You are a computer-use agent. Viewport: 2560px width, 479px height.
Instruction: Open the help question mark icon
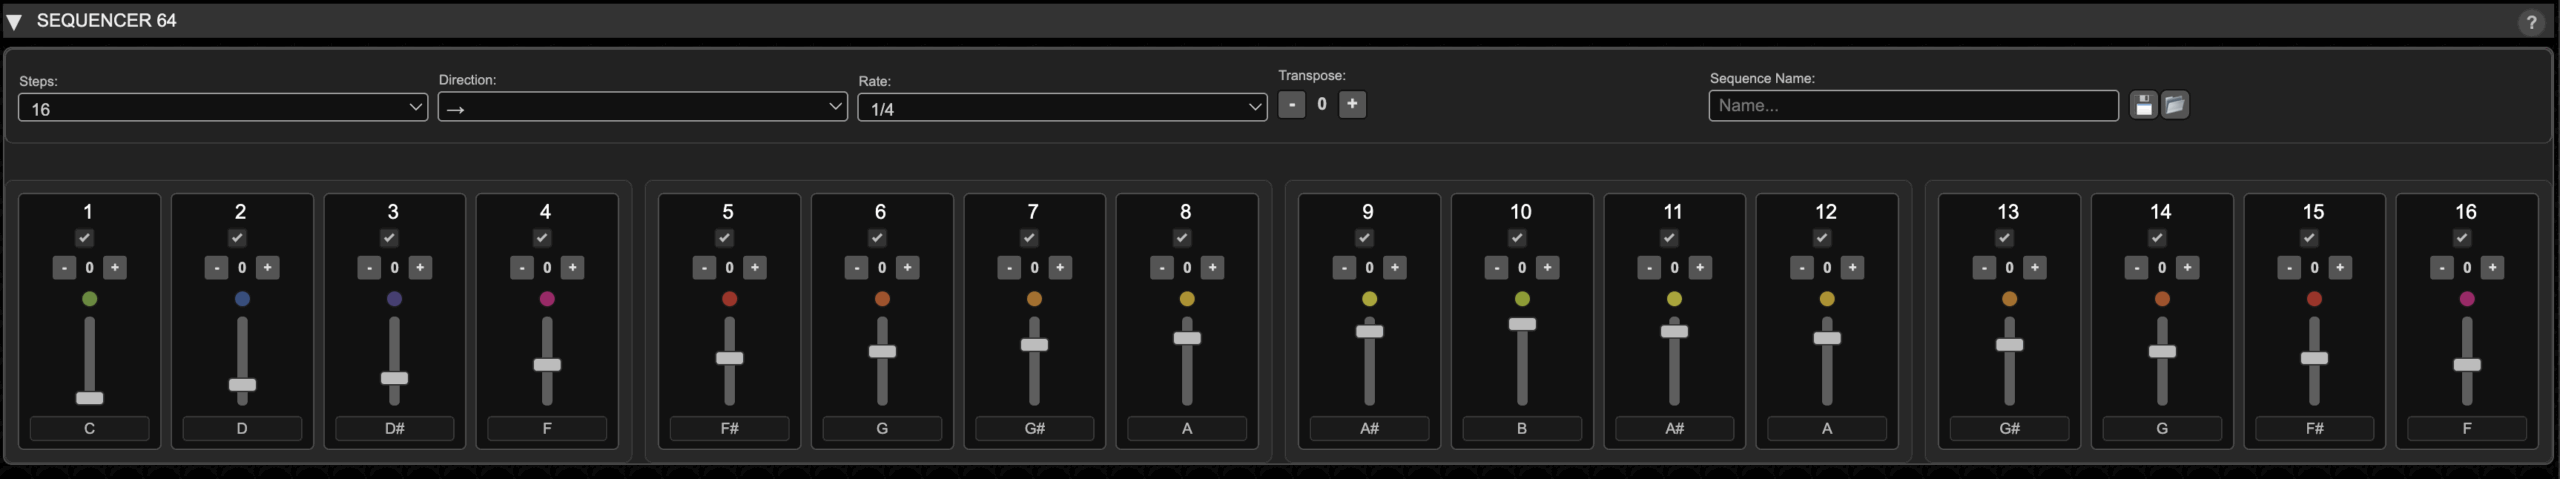[2531, 22]
